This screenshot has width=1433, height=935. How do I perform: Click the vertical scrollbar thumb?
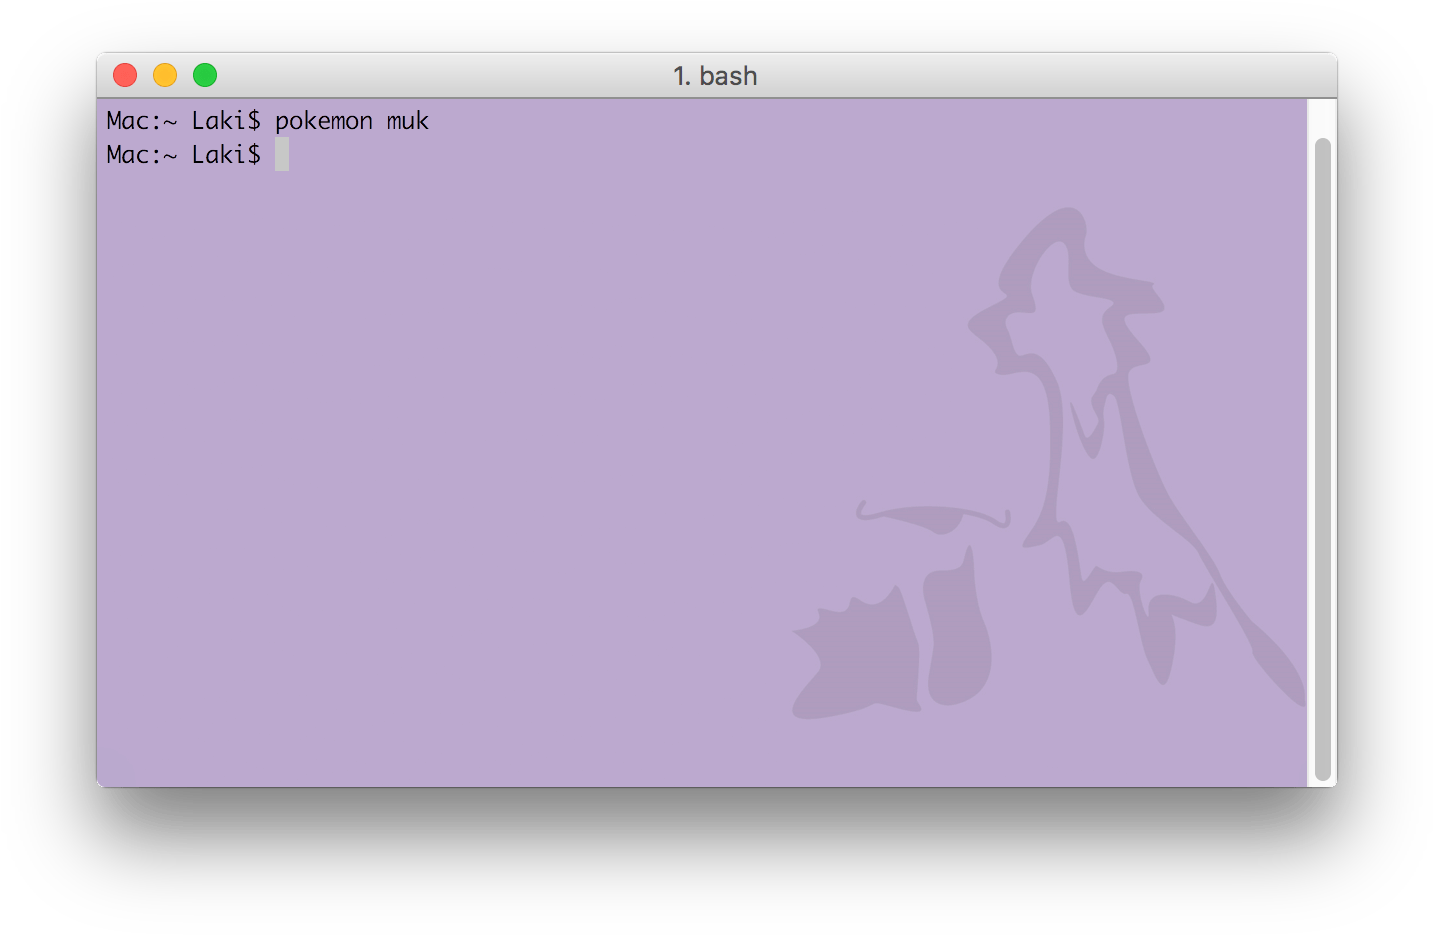(1322, 458)
